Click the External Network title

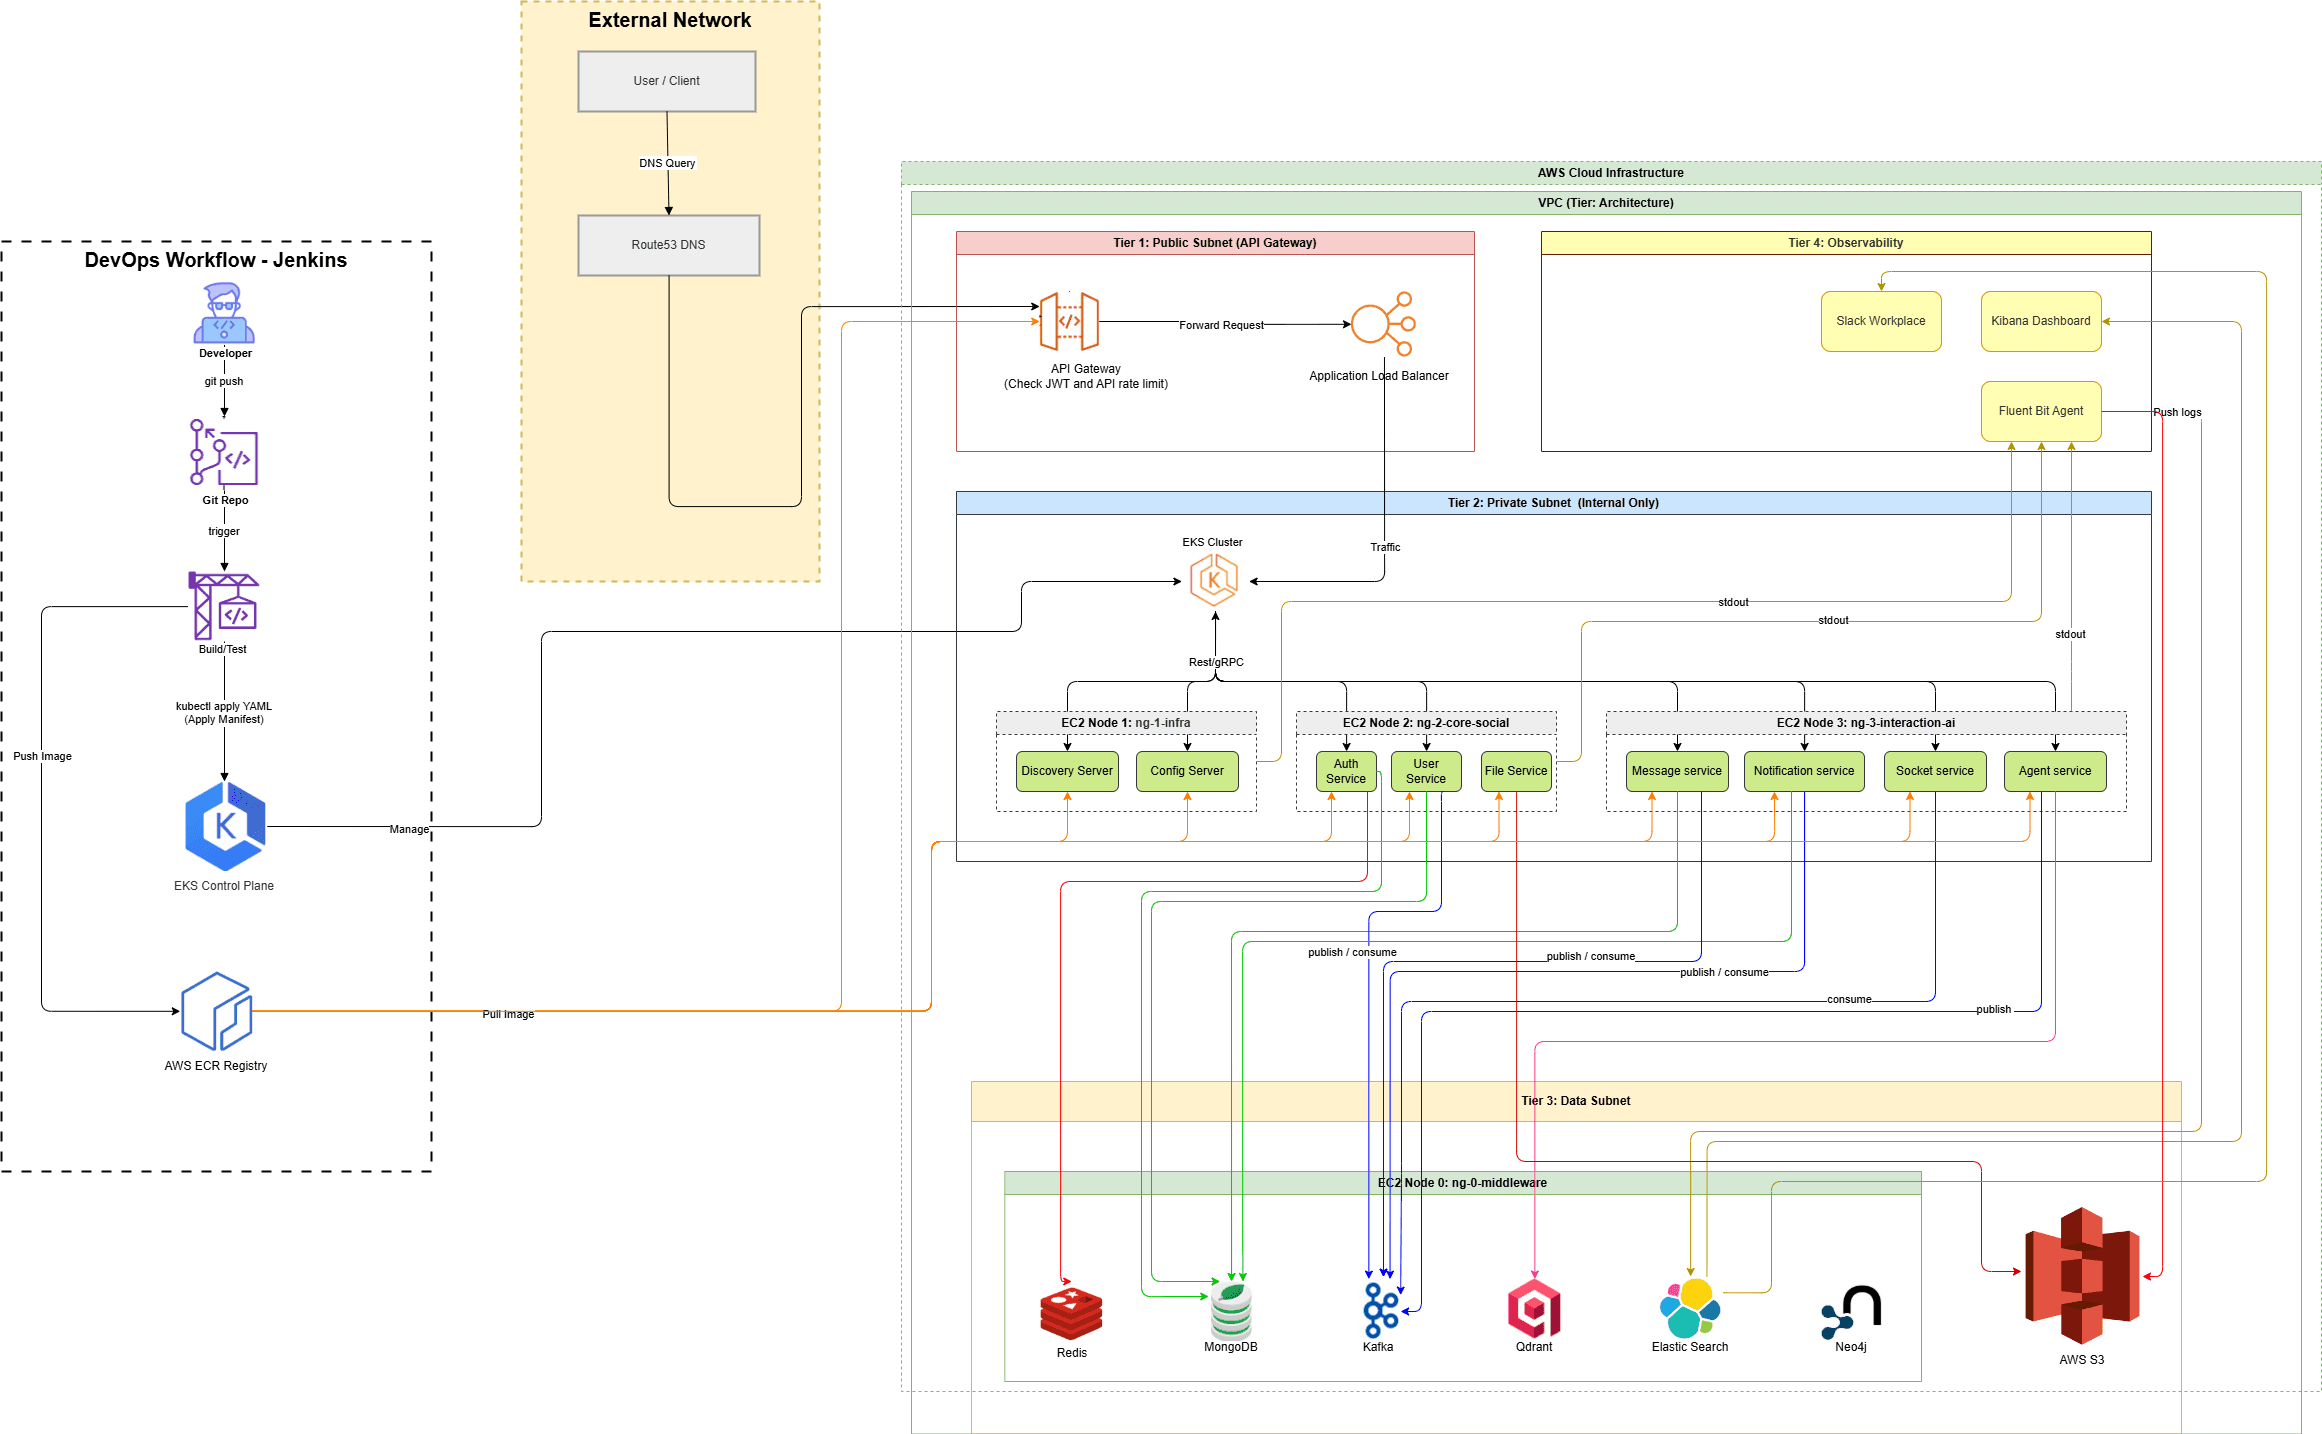pos(670,20)
